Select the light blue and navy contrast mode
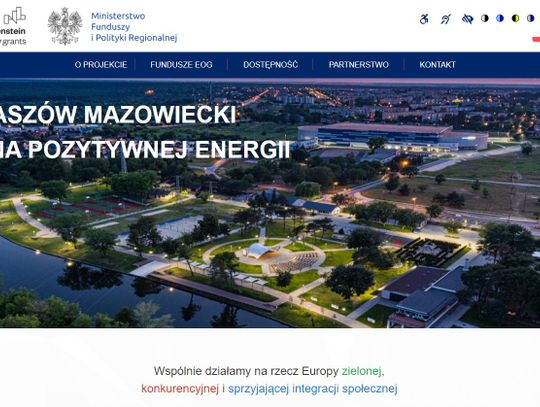 click(500, 18)
